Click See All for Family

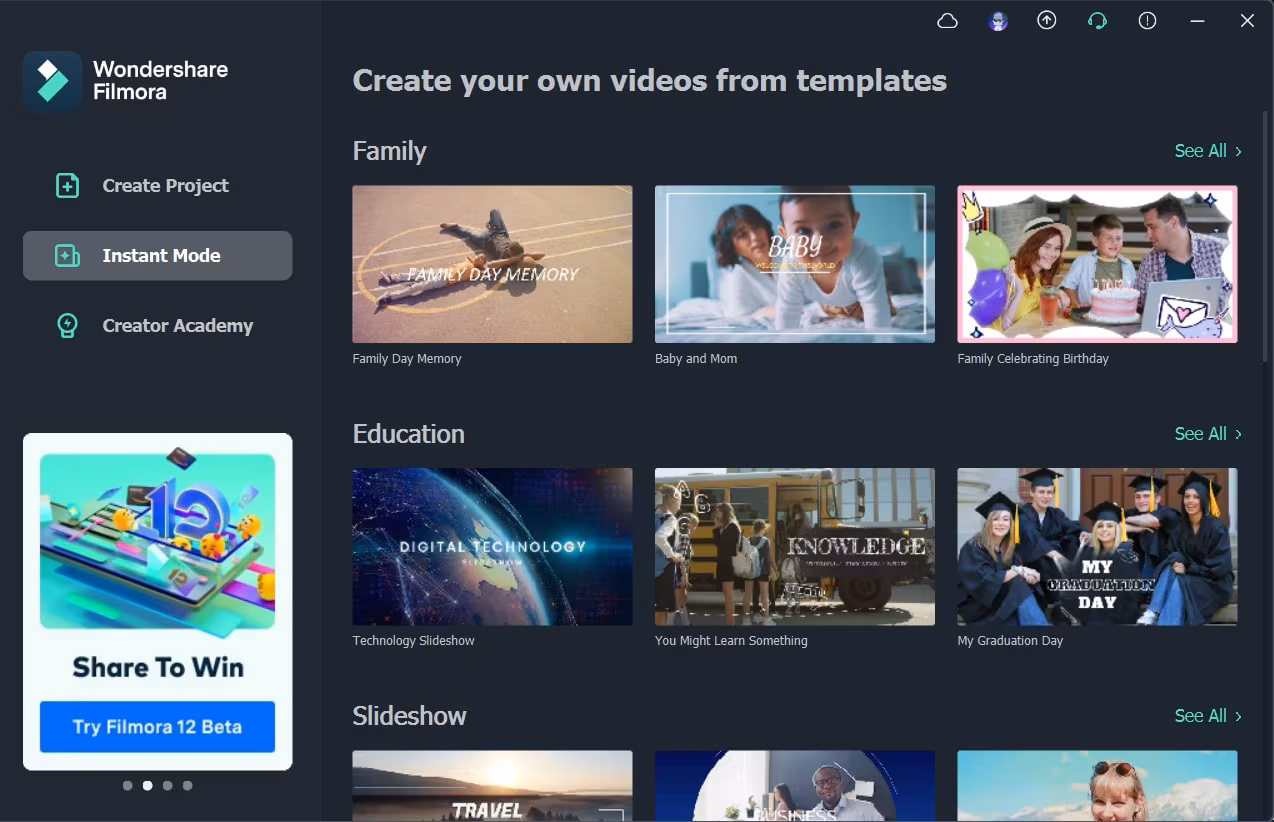(1200, 151)
